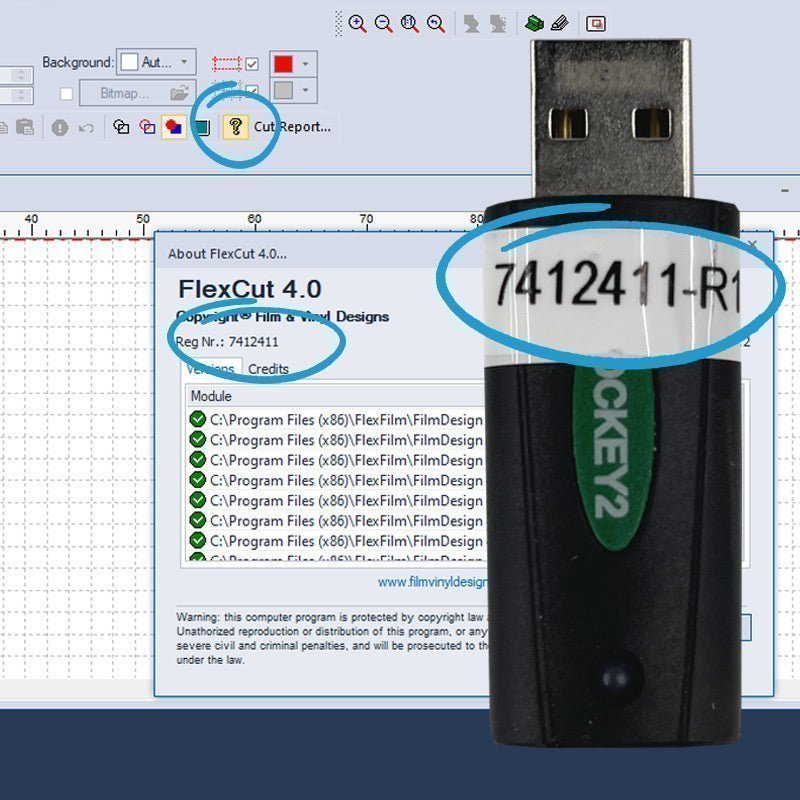The image size is (800, 800).
Task: Click the red dashed rectangle icon
Action: tap(227, 64)
